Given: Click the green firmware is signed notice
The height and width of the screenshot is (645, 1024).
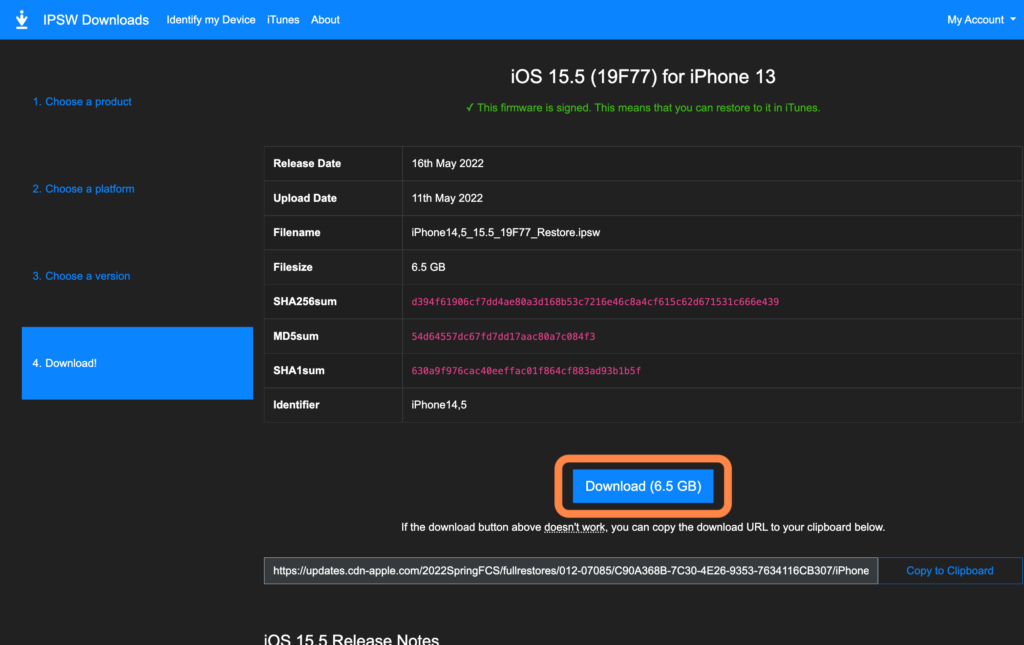Looking at the screenshot, I should pos(643,108).
